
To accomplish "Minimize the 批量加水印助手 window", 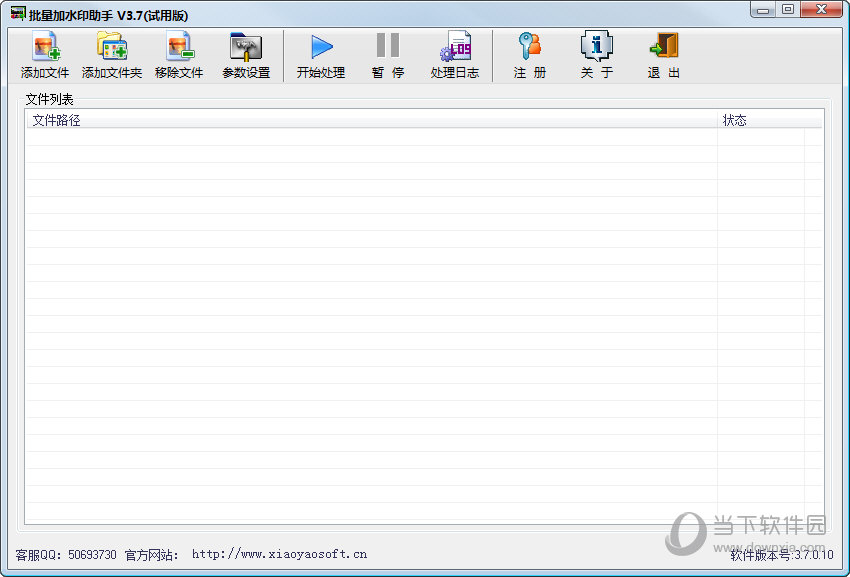I will 764,10.
